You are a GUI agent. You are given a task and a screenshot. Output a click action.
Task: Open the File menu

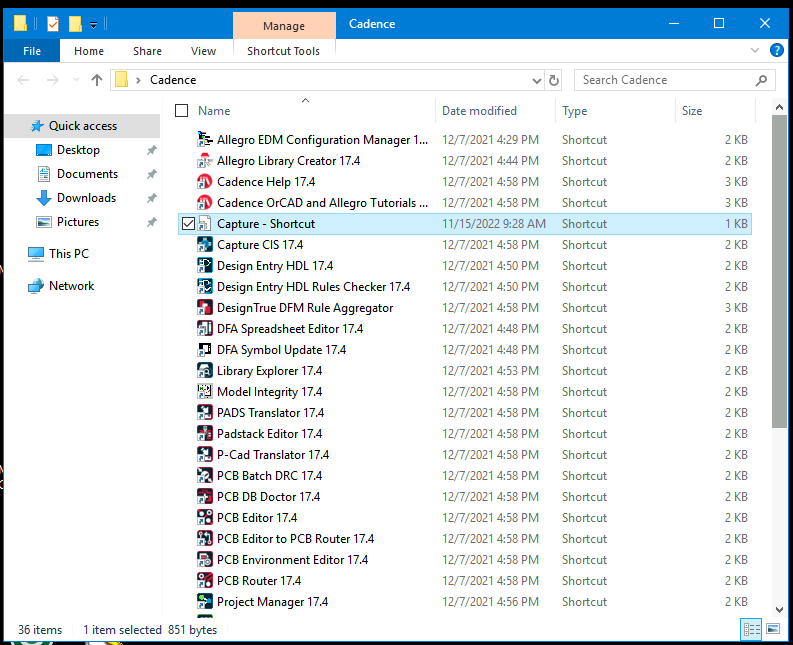(32, 51)
